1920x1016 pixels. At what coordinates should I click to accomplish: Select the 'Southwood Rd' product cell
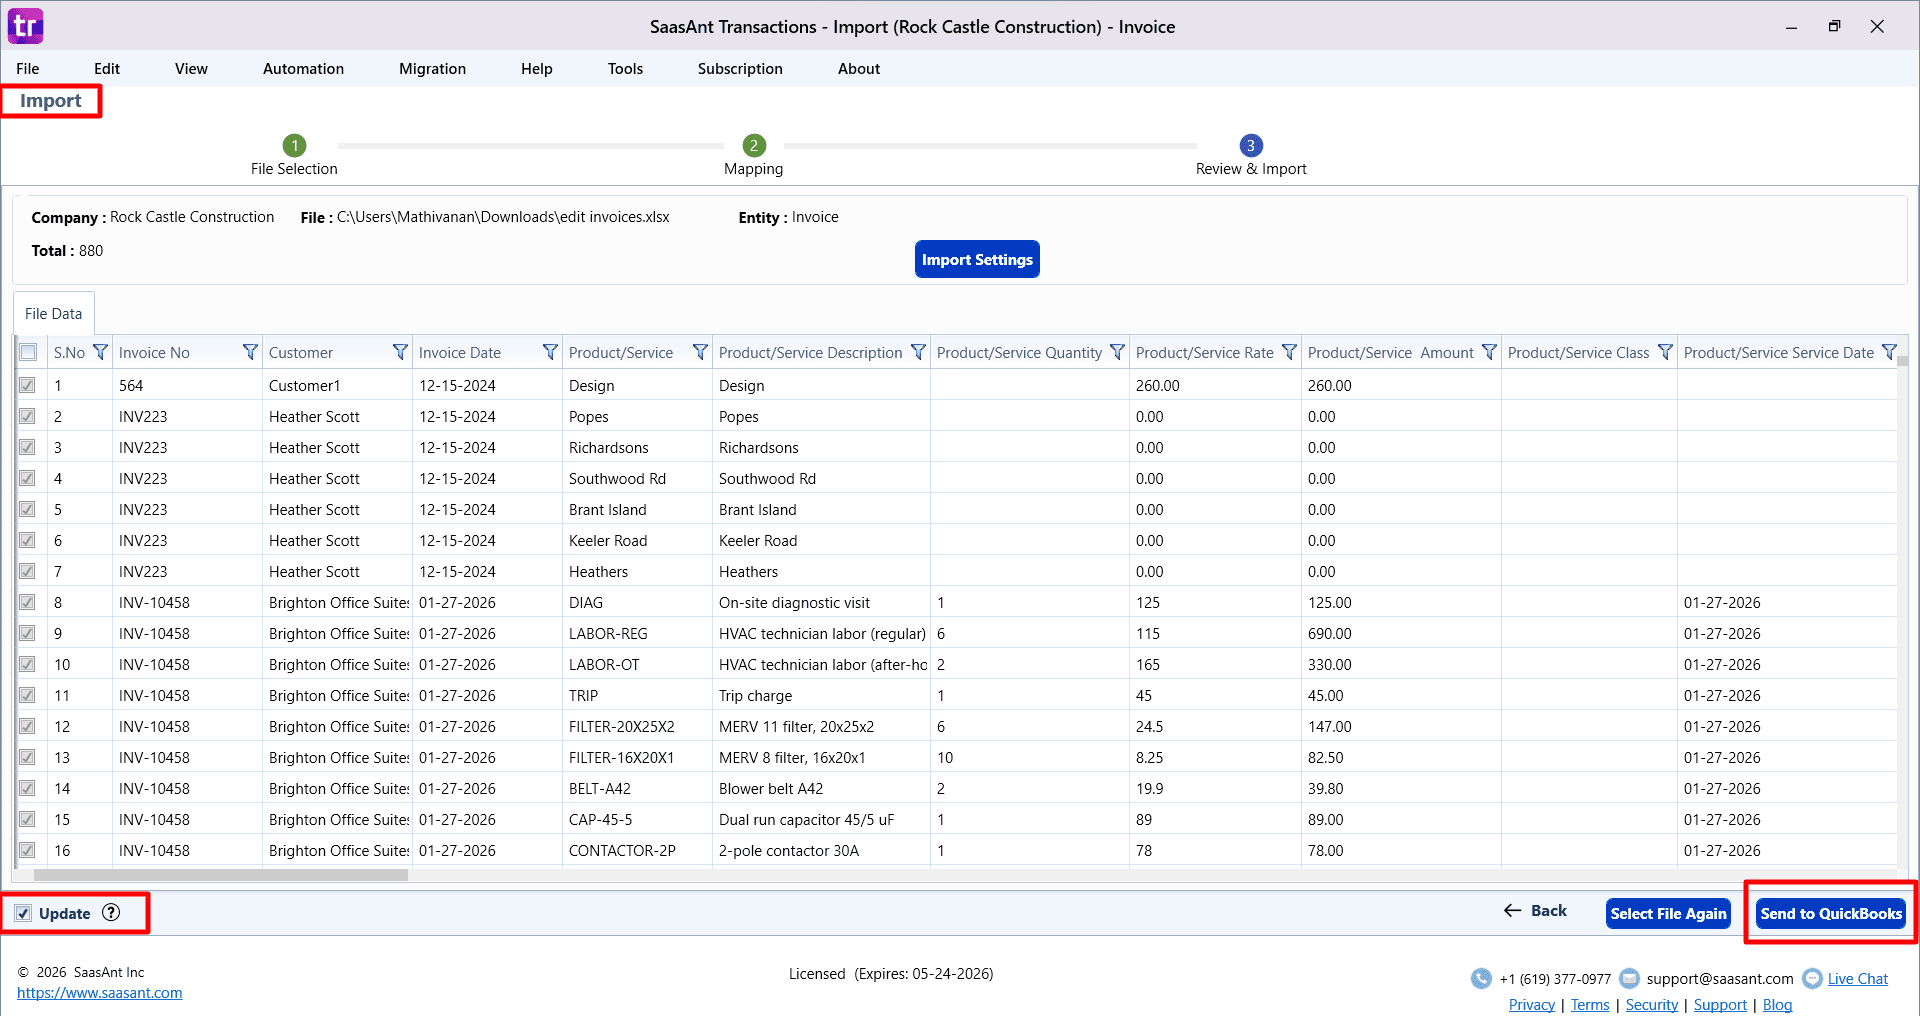coord(637,478)
